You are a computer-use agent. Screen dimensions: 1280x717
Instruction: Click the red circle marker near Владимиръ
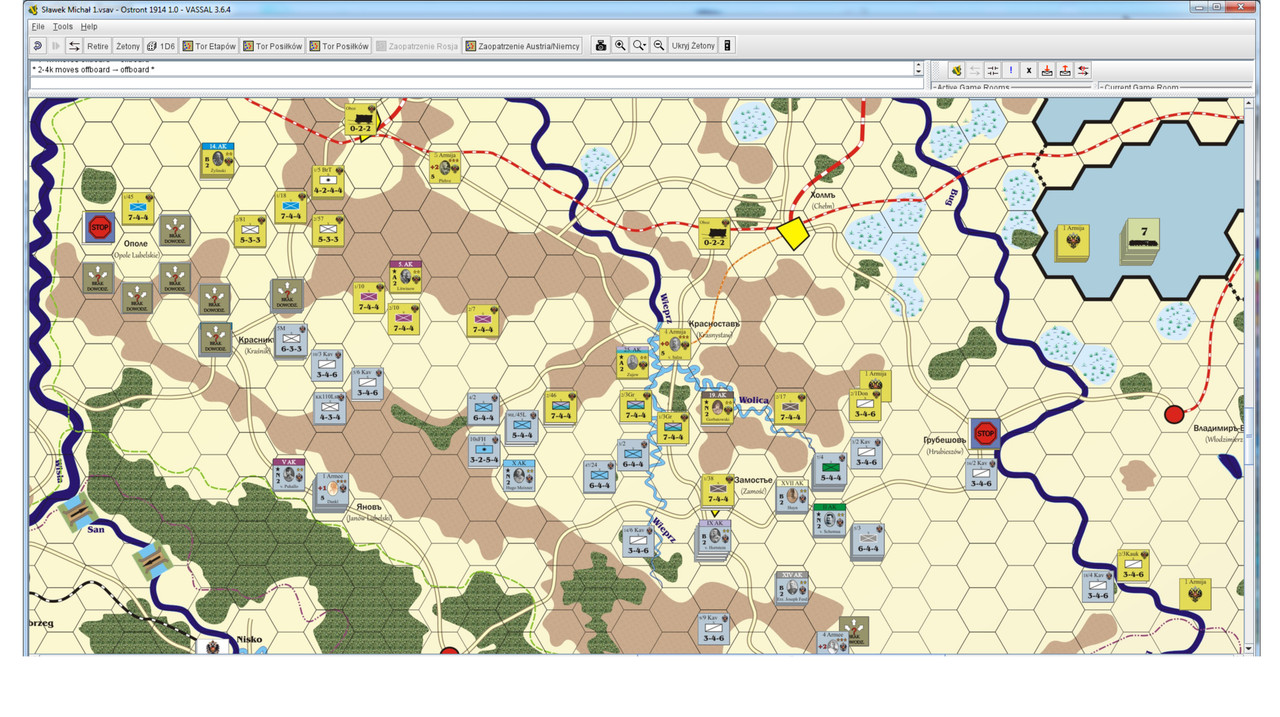(x=1175, y=413)
